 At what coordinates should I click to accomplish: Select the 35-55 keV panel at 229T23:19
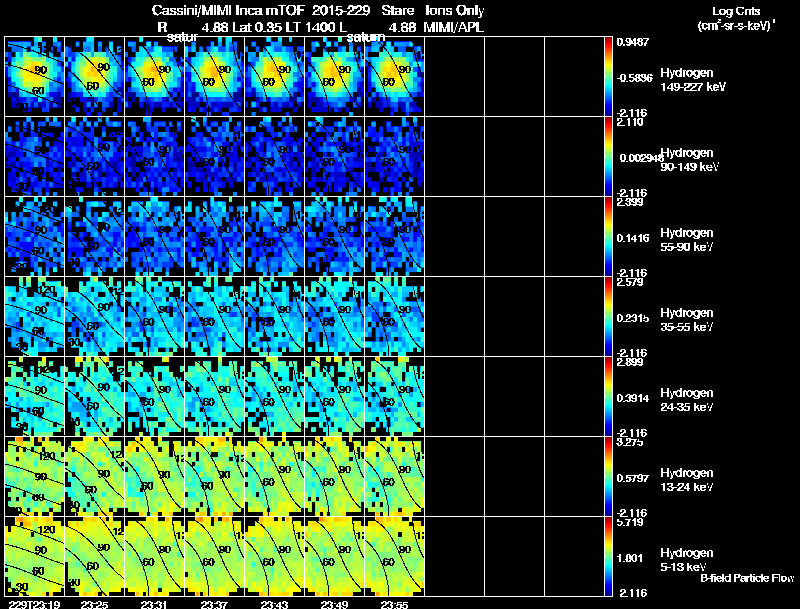pos(34,317)
